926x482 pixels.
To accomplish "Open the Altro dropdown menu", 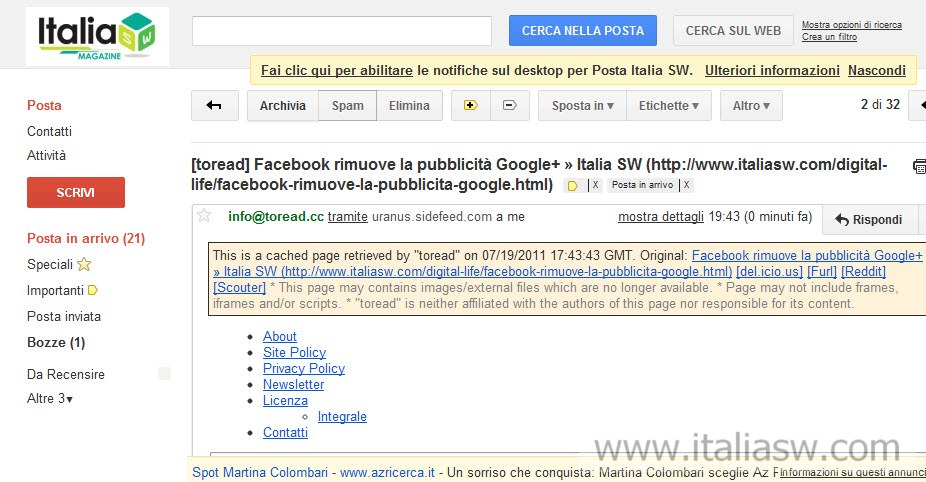I will (x=751, y=106).
